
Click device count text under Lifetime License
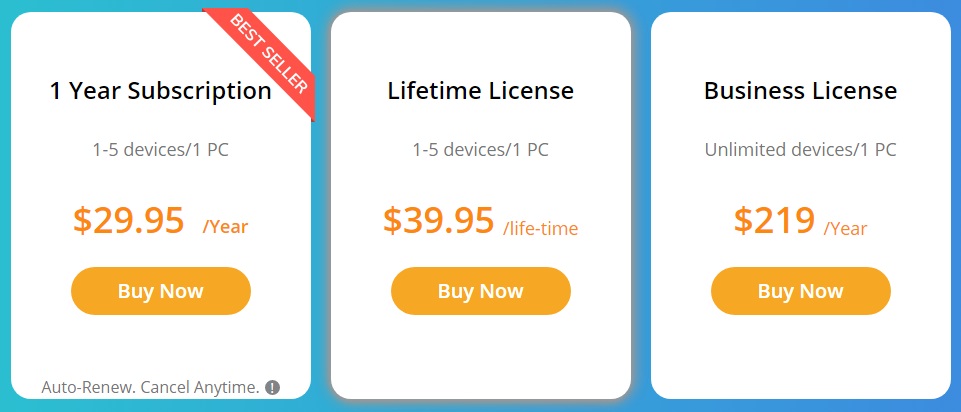pyautogui.click(x=480, y=150)
